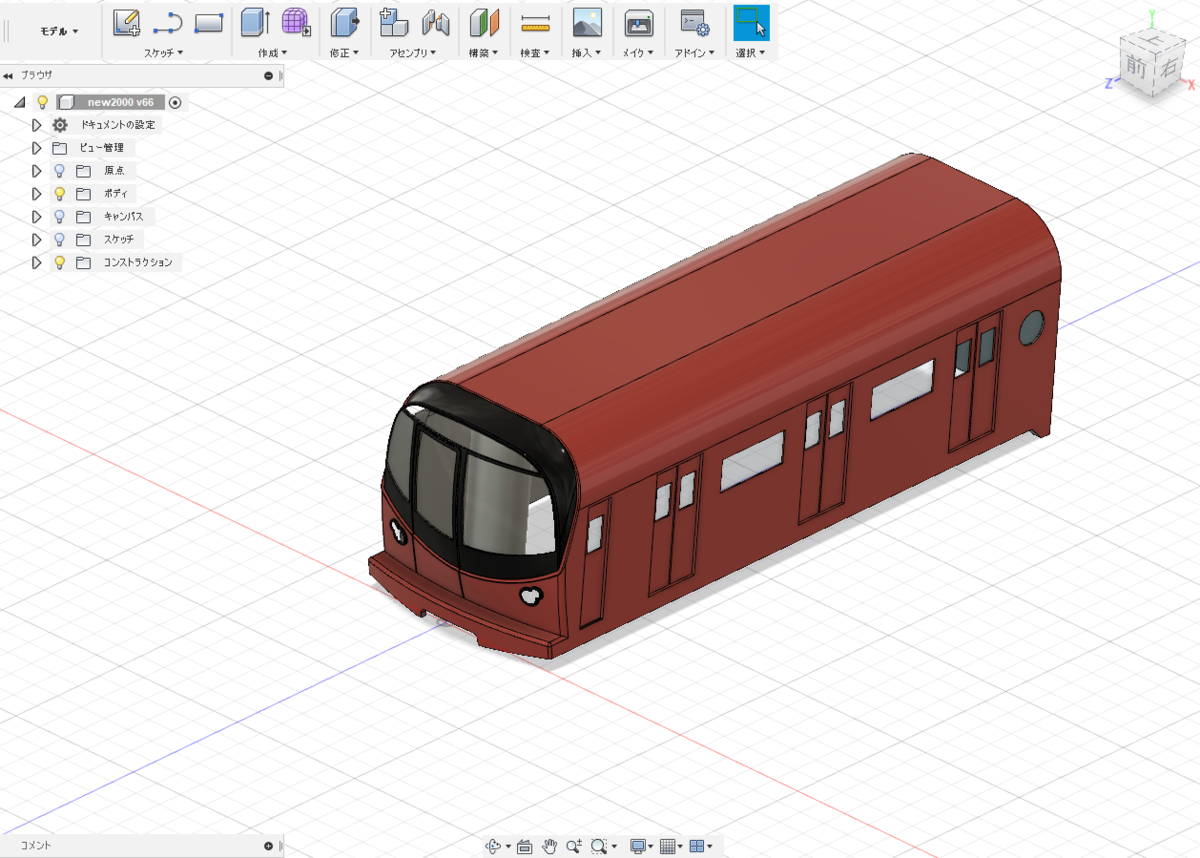This screenshot has height=858, width=1200.
Task: Expand the 原点 folder node
Action: click(x=37, y=171)
